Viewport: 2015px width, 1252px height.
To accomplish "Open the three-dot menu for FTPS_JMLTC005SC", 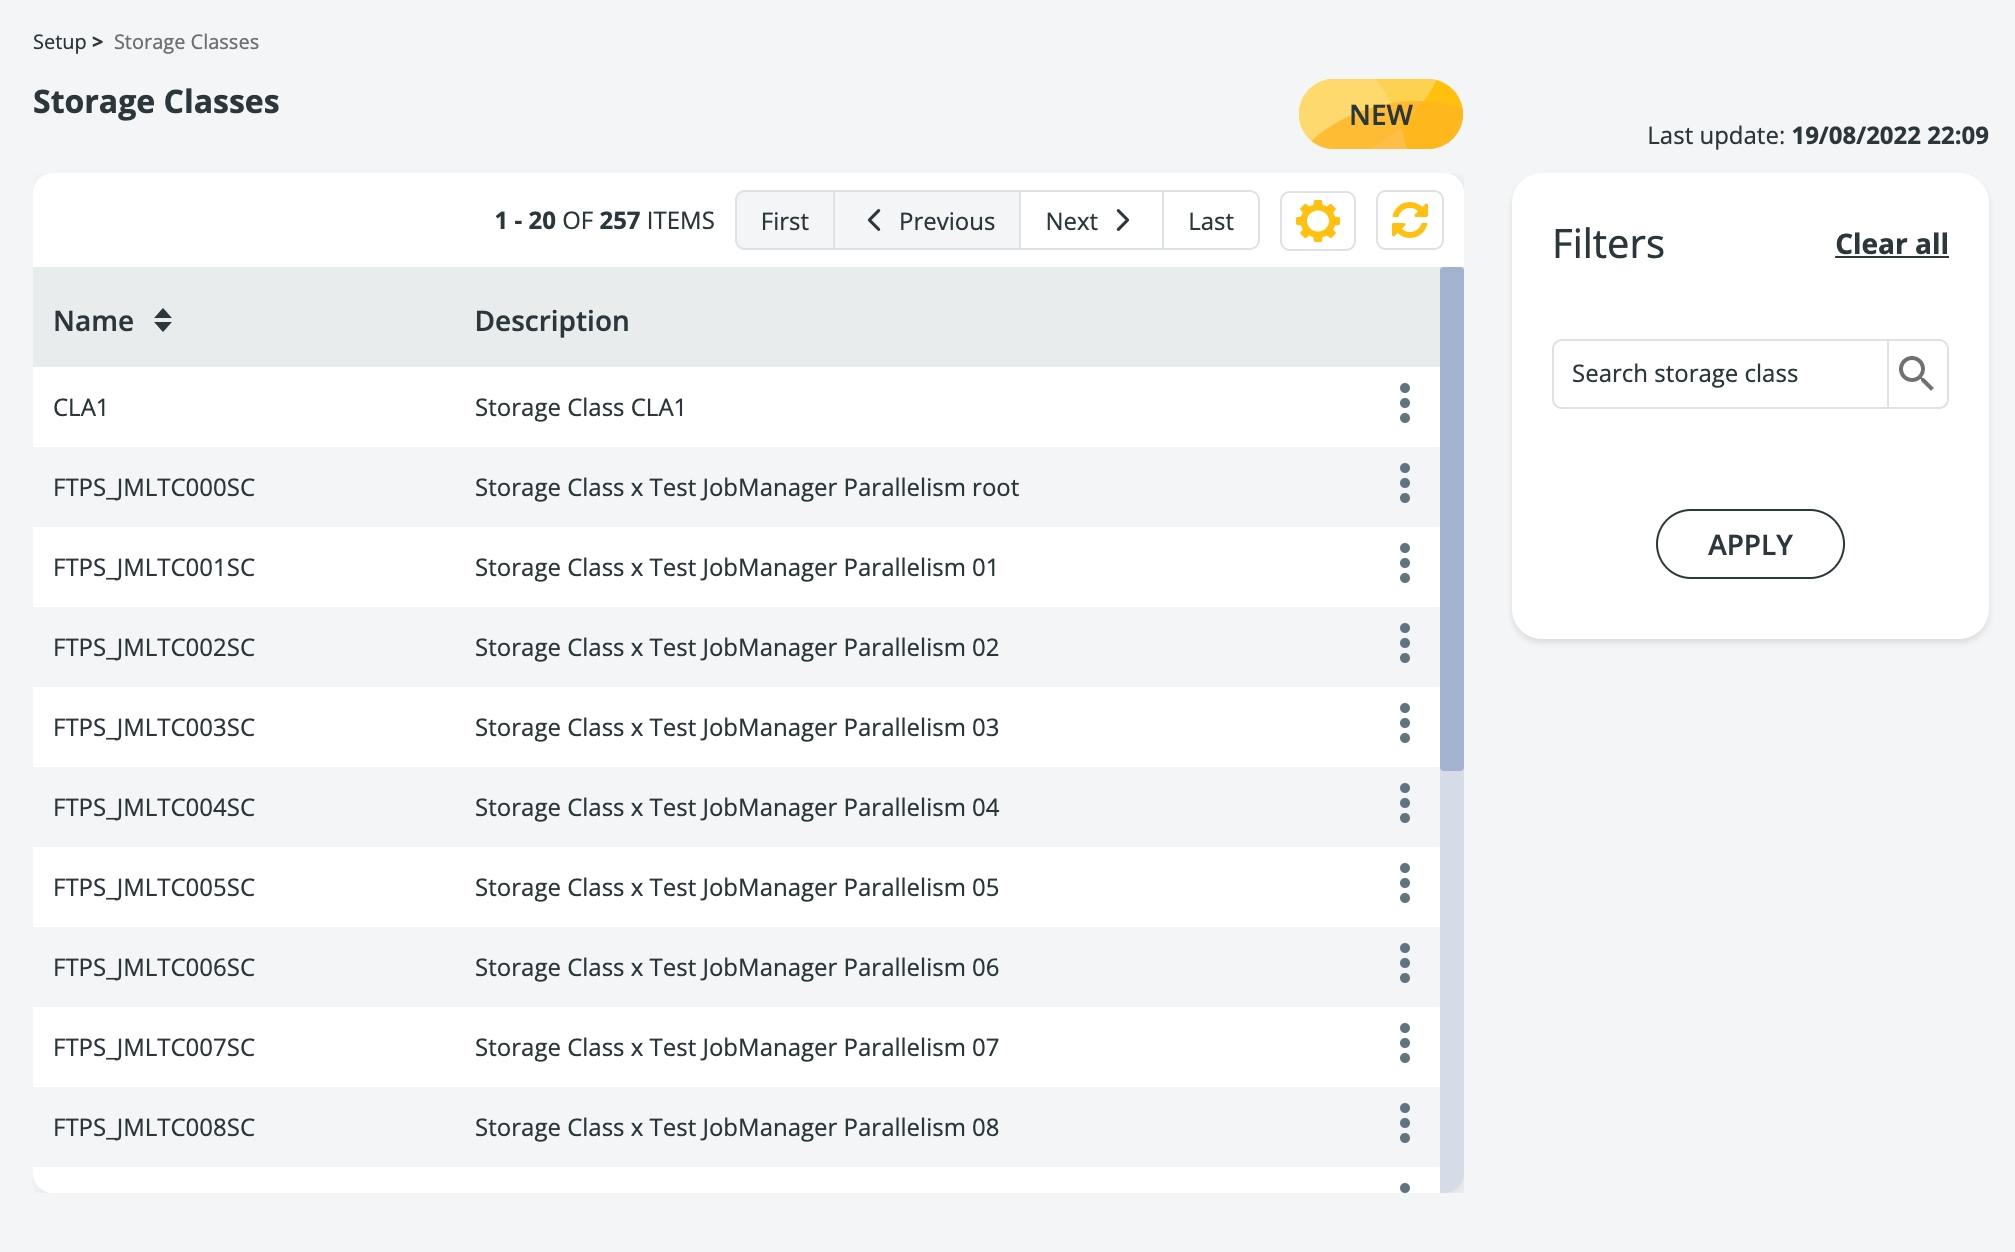I will [1404, 884].
